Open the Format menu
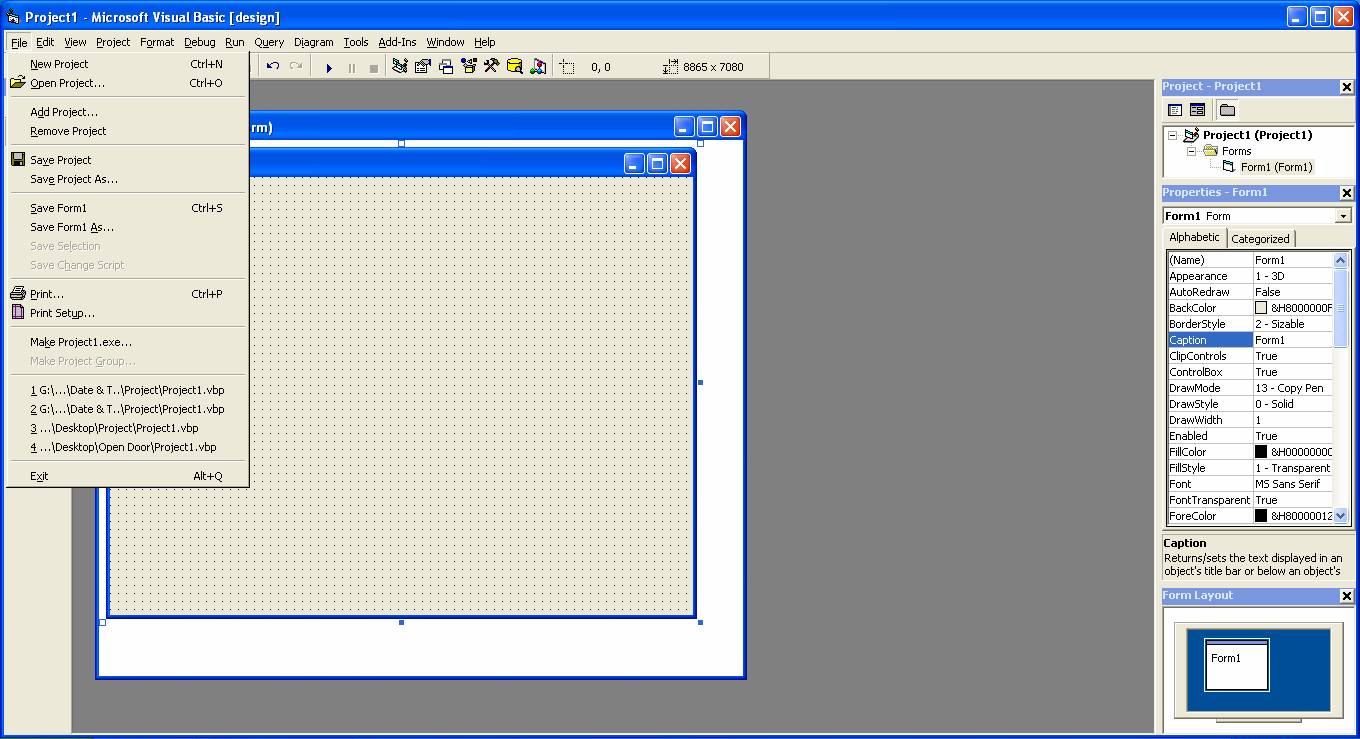This screenshot has width=1360, height=739. pos(157,42)
